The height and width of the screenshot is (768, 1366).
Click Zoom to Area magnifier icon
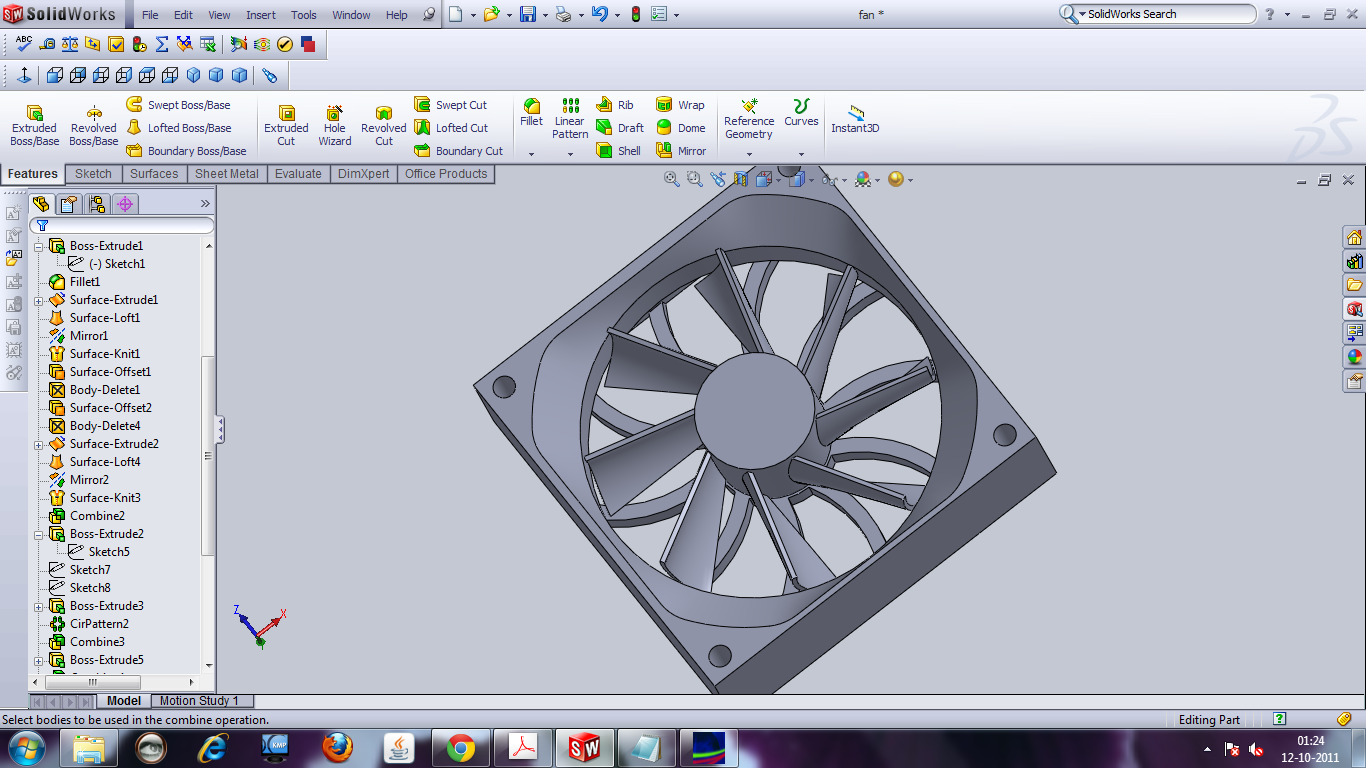tap(694, 179)
